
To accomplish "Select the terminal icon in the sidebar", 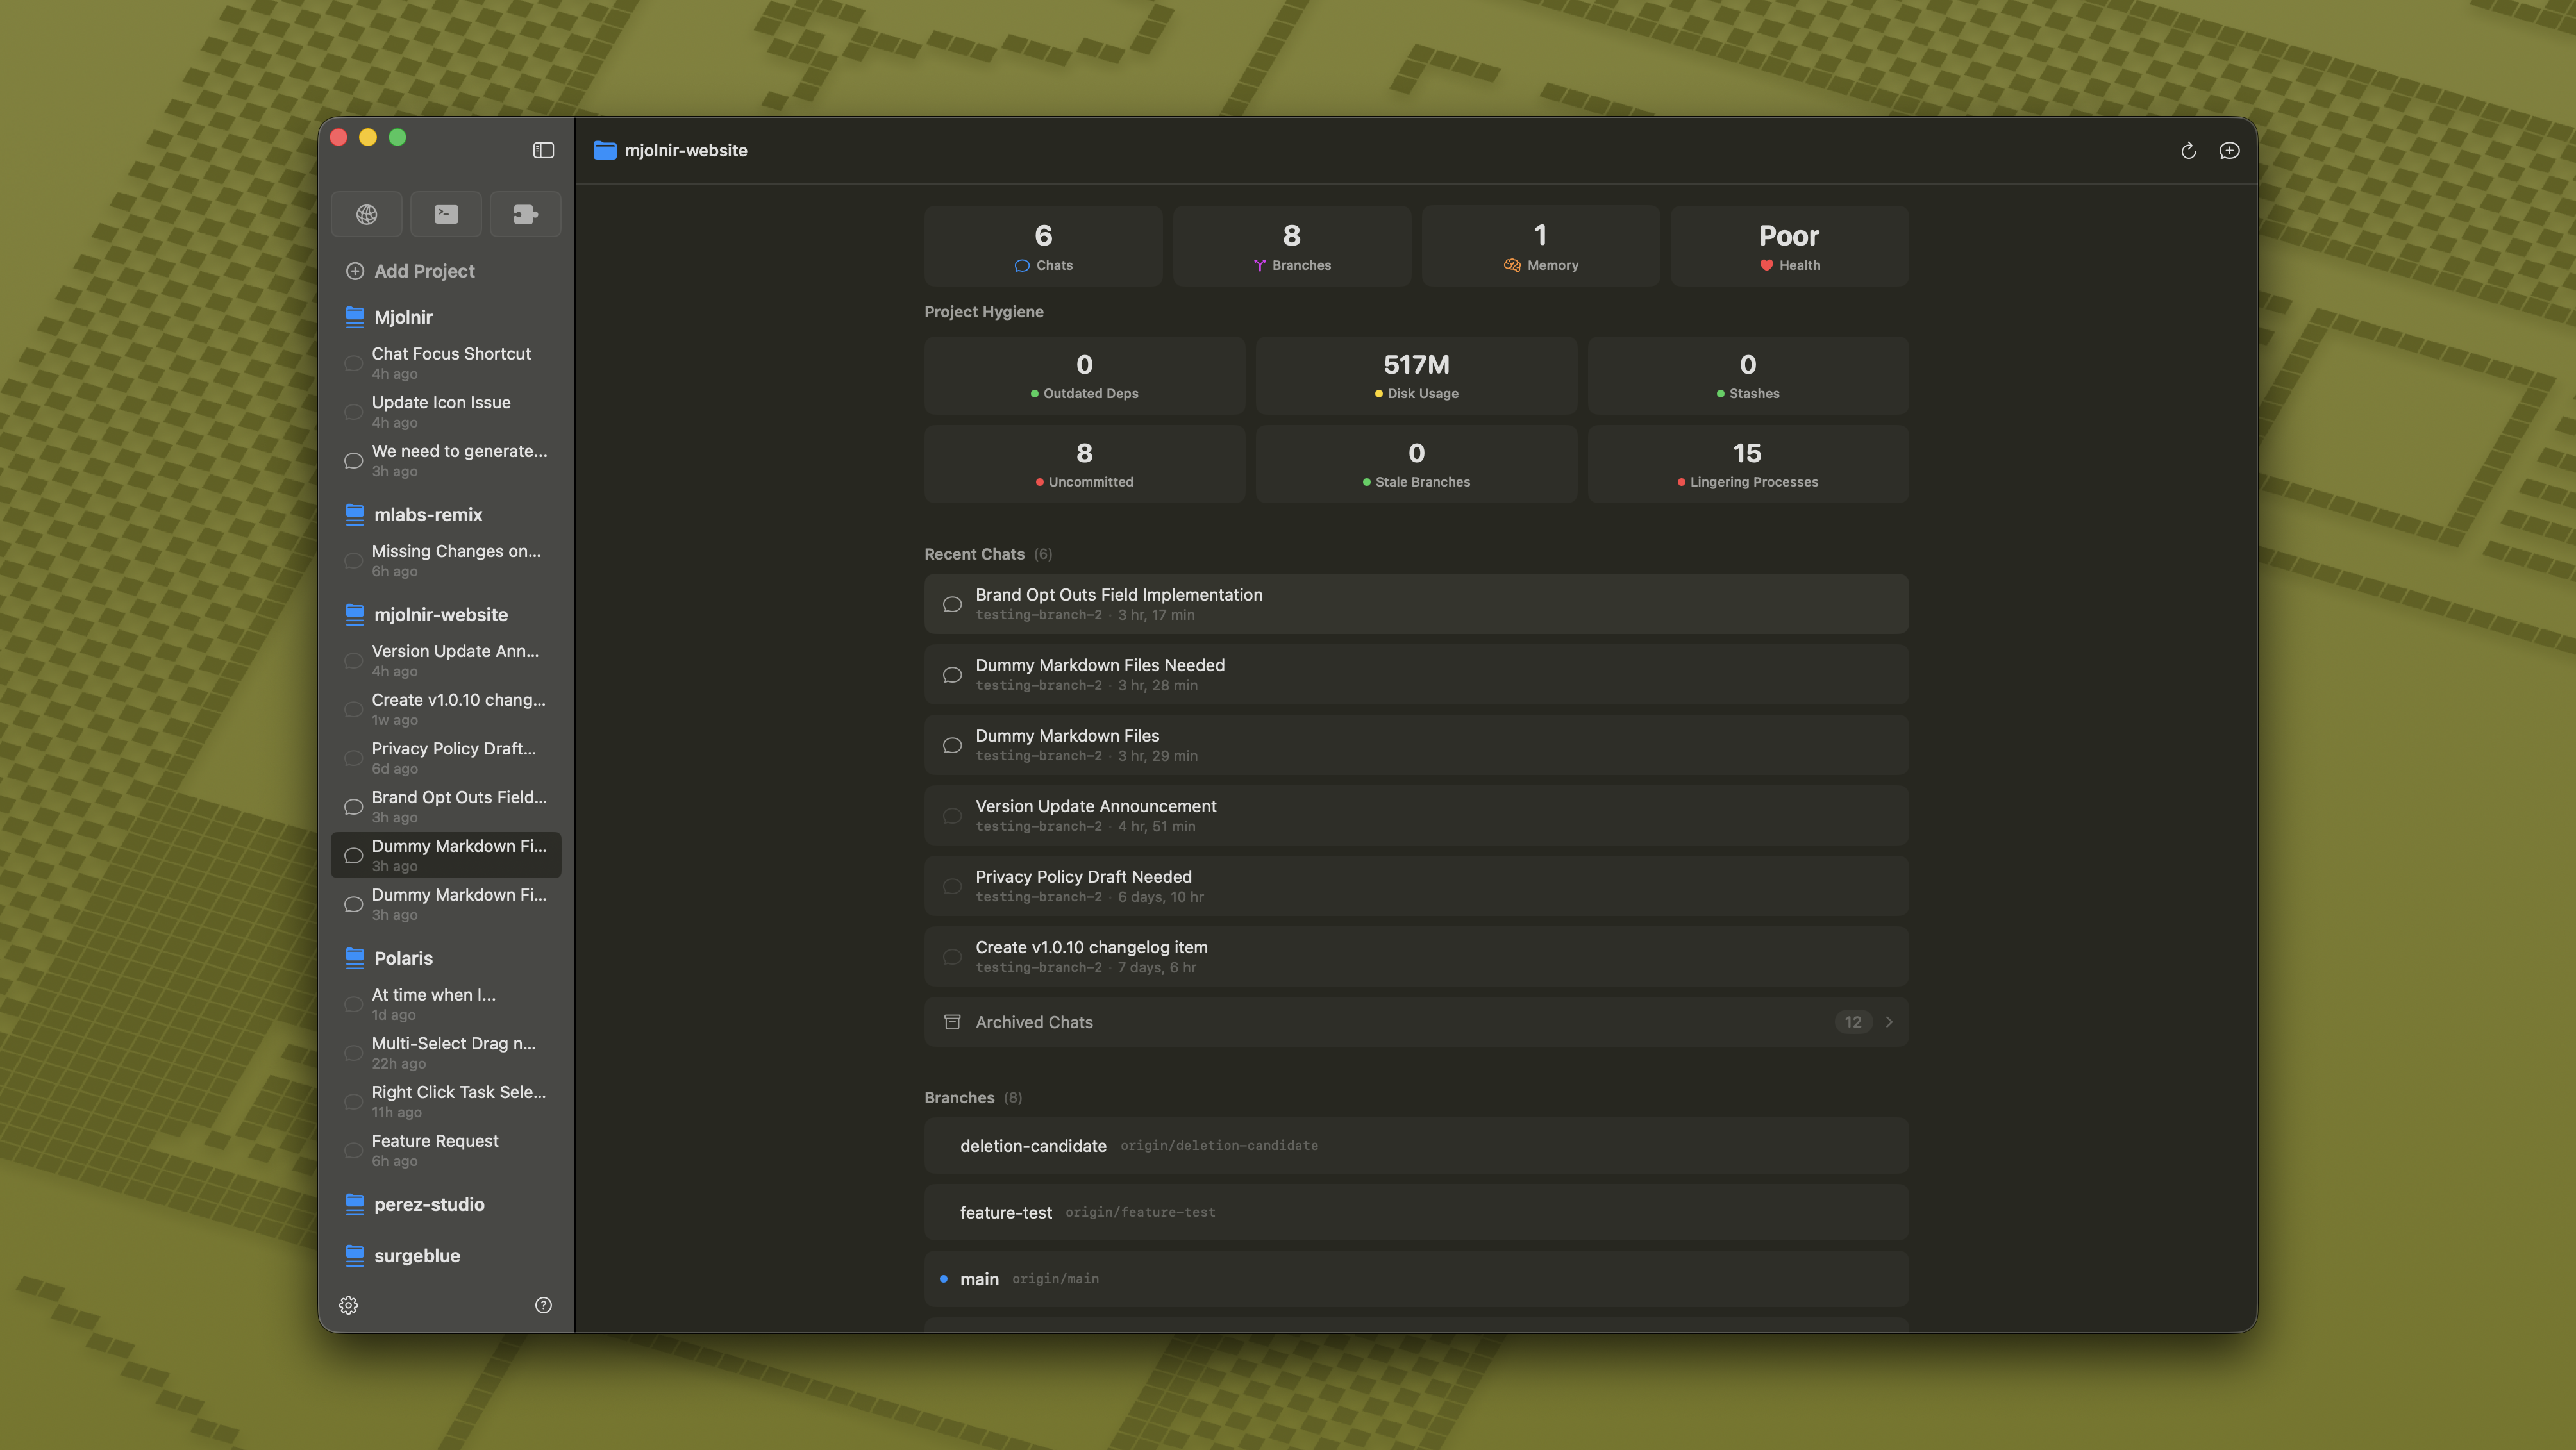I will (x=446, y=214).
